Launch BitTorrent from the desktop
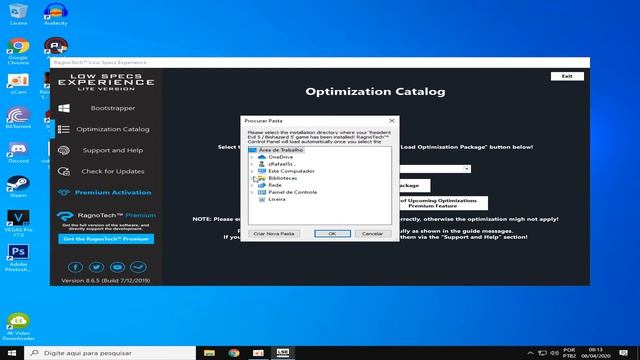Screen dimensions: 640x360 point(18,118)
